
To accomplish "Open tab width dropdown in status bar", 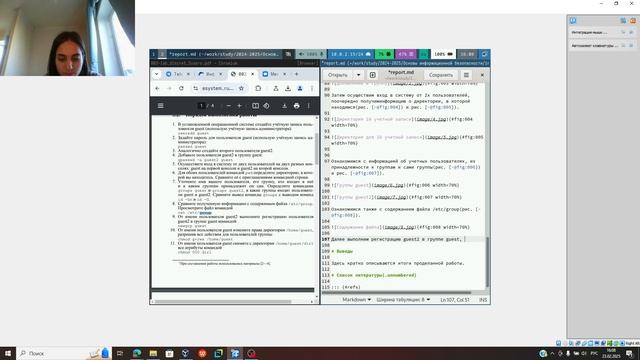I will click(x=403, y=300).
